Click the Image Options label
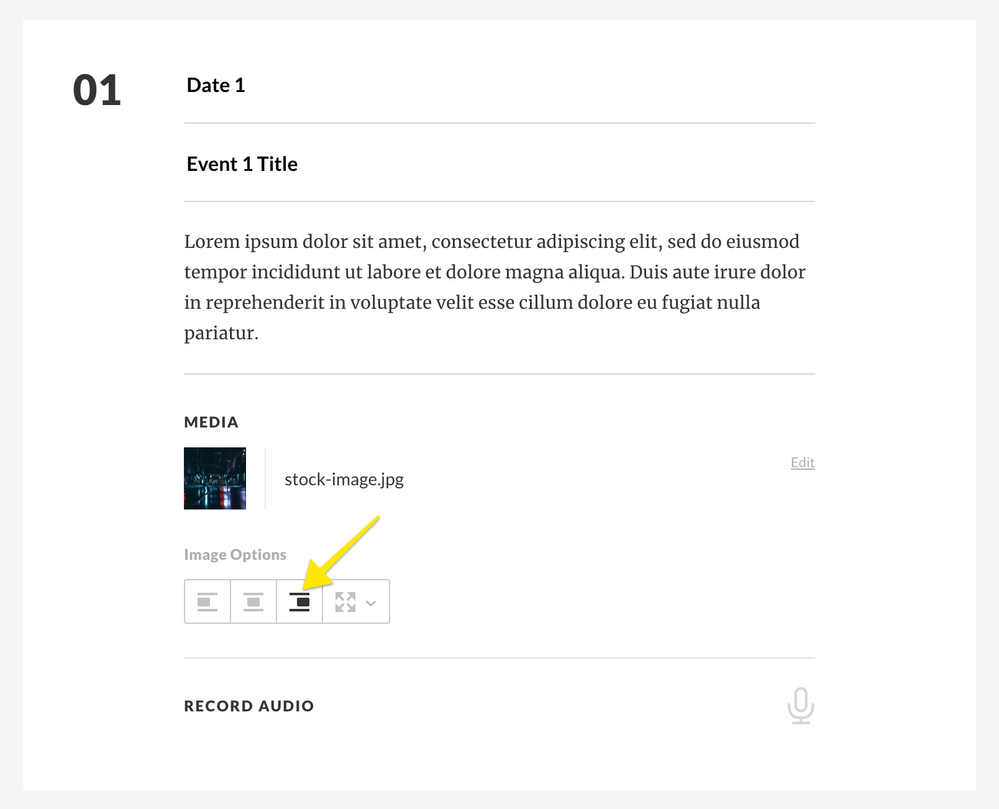 (235, 555)
